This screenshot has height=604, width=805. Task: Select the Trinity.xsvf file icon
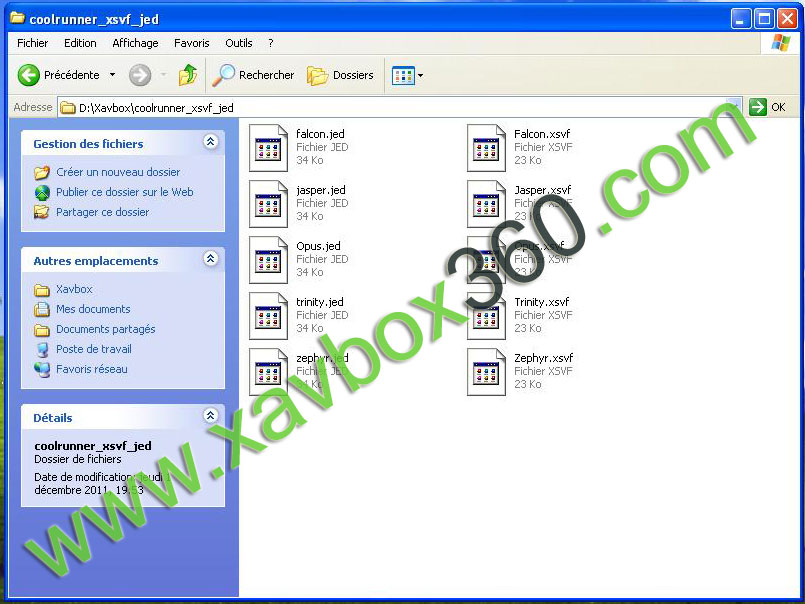pyautogui.click(x=486, y=316)
